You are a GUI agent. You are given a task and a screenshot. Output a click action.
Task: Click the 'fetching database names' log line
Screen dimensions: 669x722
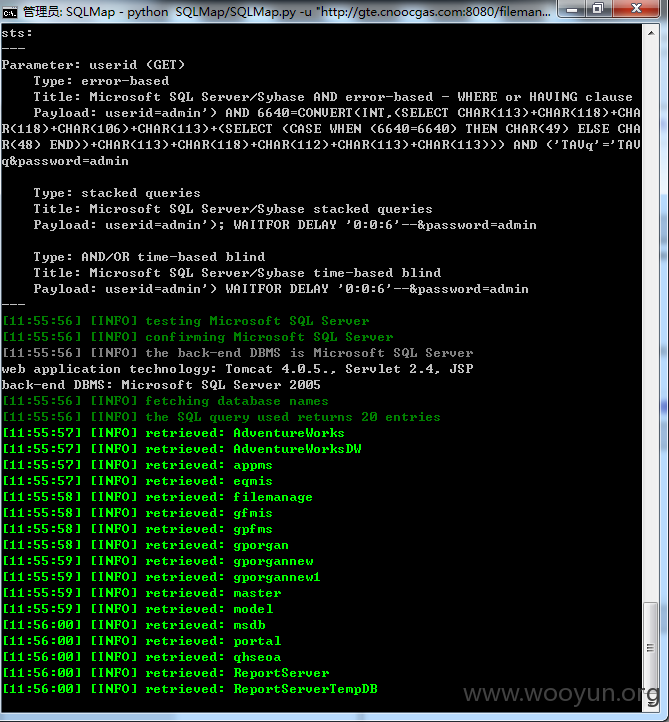pyautogui.click(x=165, y=401)
